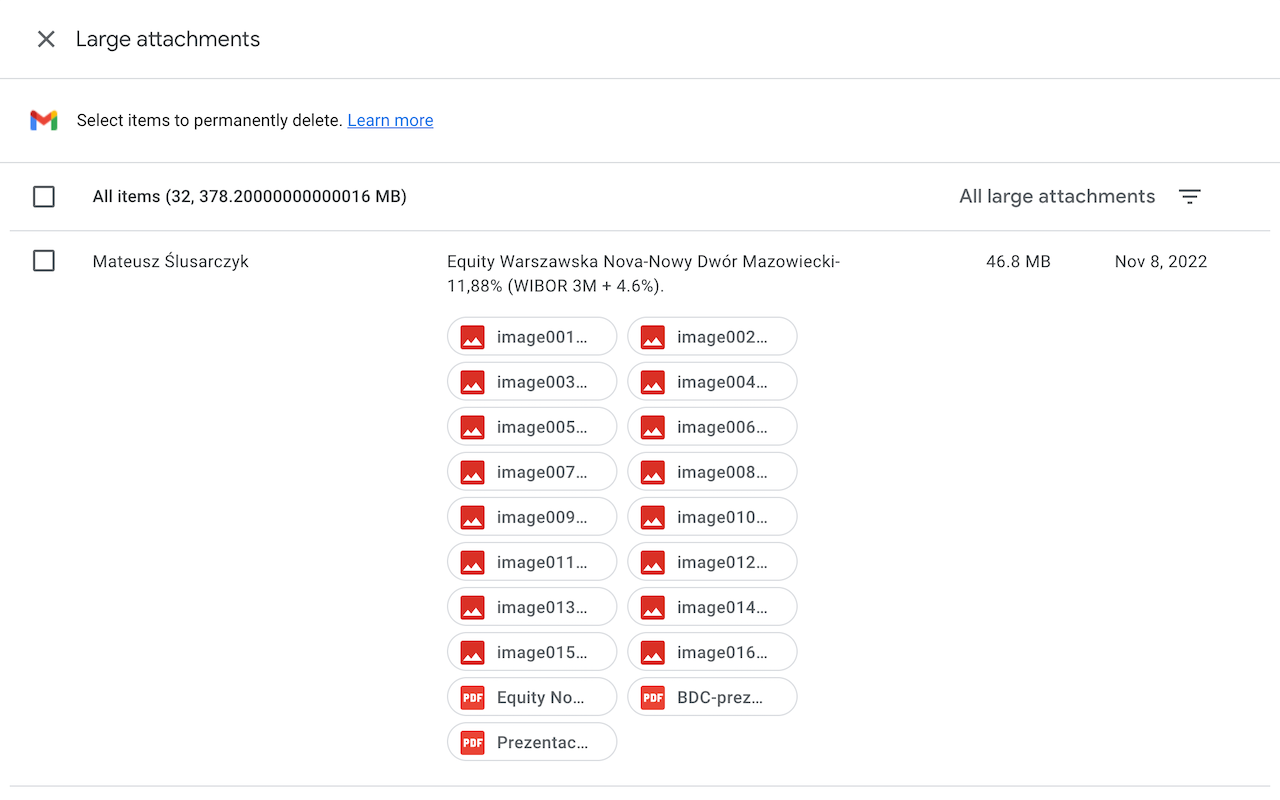Select the image icon on image010 chip

click(652, 517)
